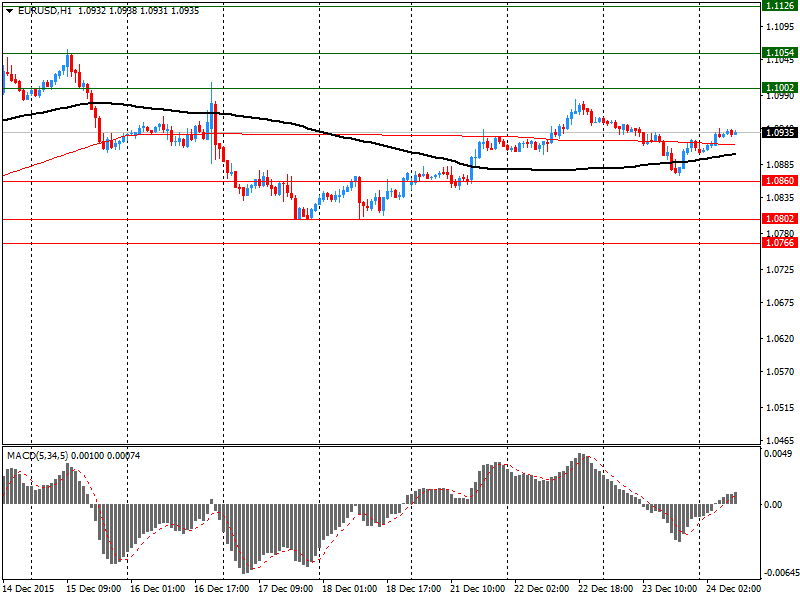The height and width of the screenshot is (600, 800).
Task: Click the 18 Dec 01:00 time label
Action: [x=350, y=589]
